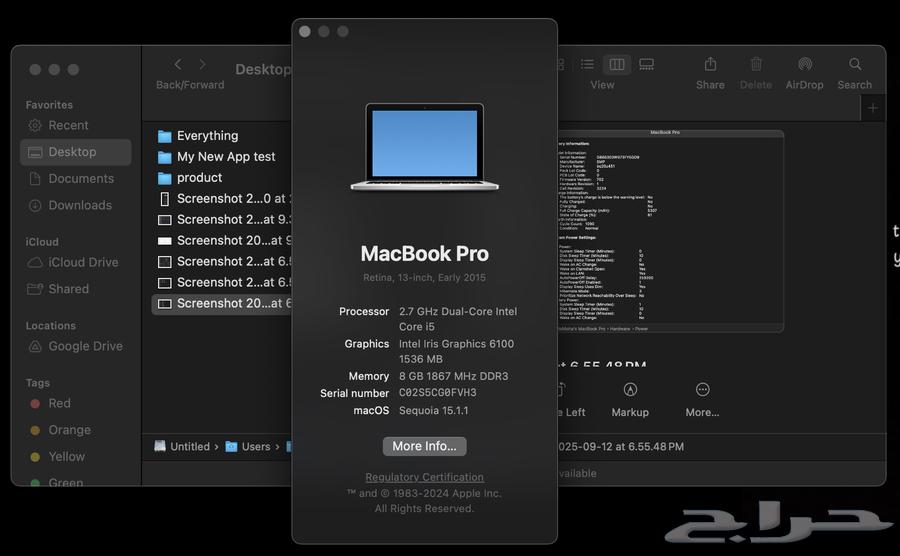The image size is (900, 556).
Task: Open AirDrop from the Finder toolbar
Action: pyautogui.click(x=804, y=65)
